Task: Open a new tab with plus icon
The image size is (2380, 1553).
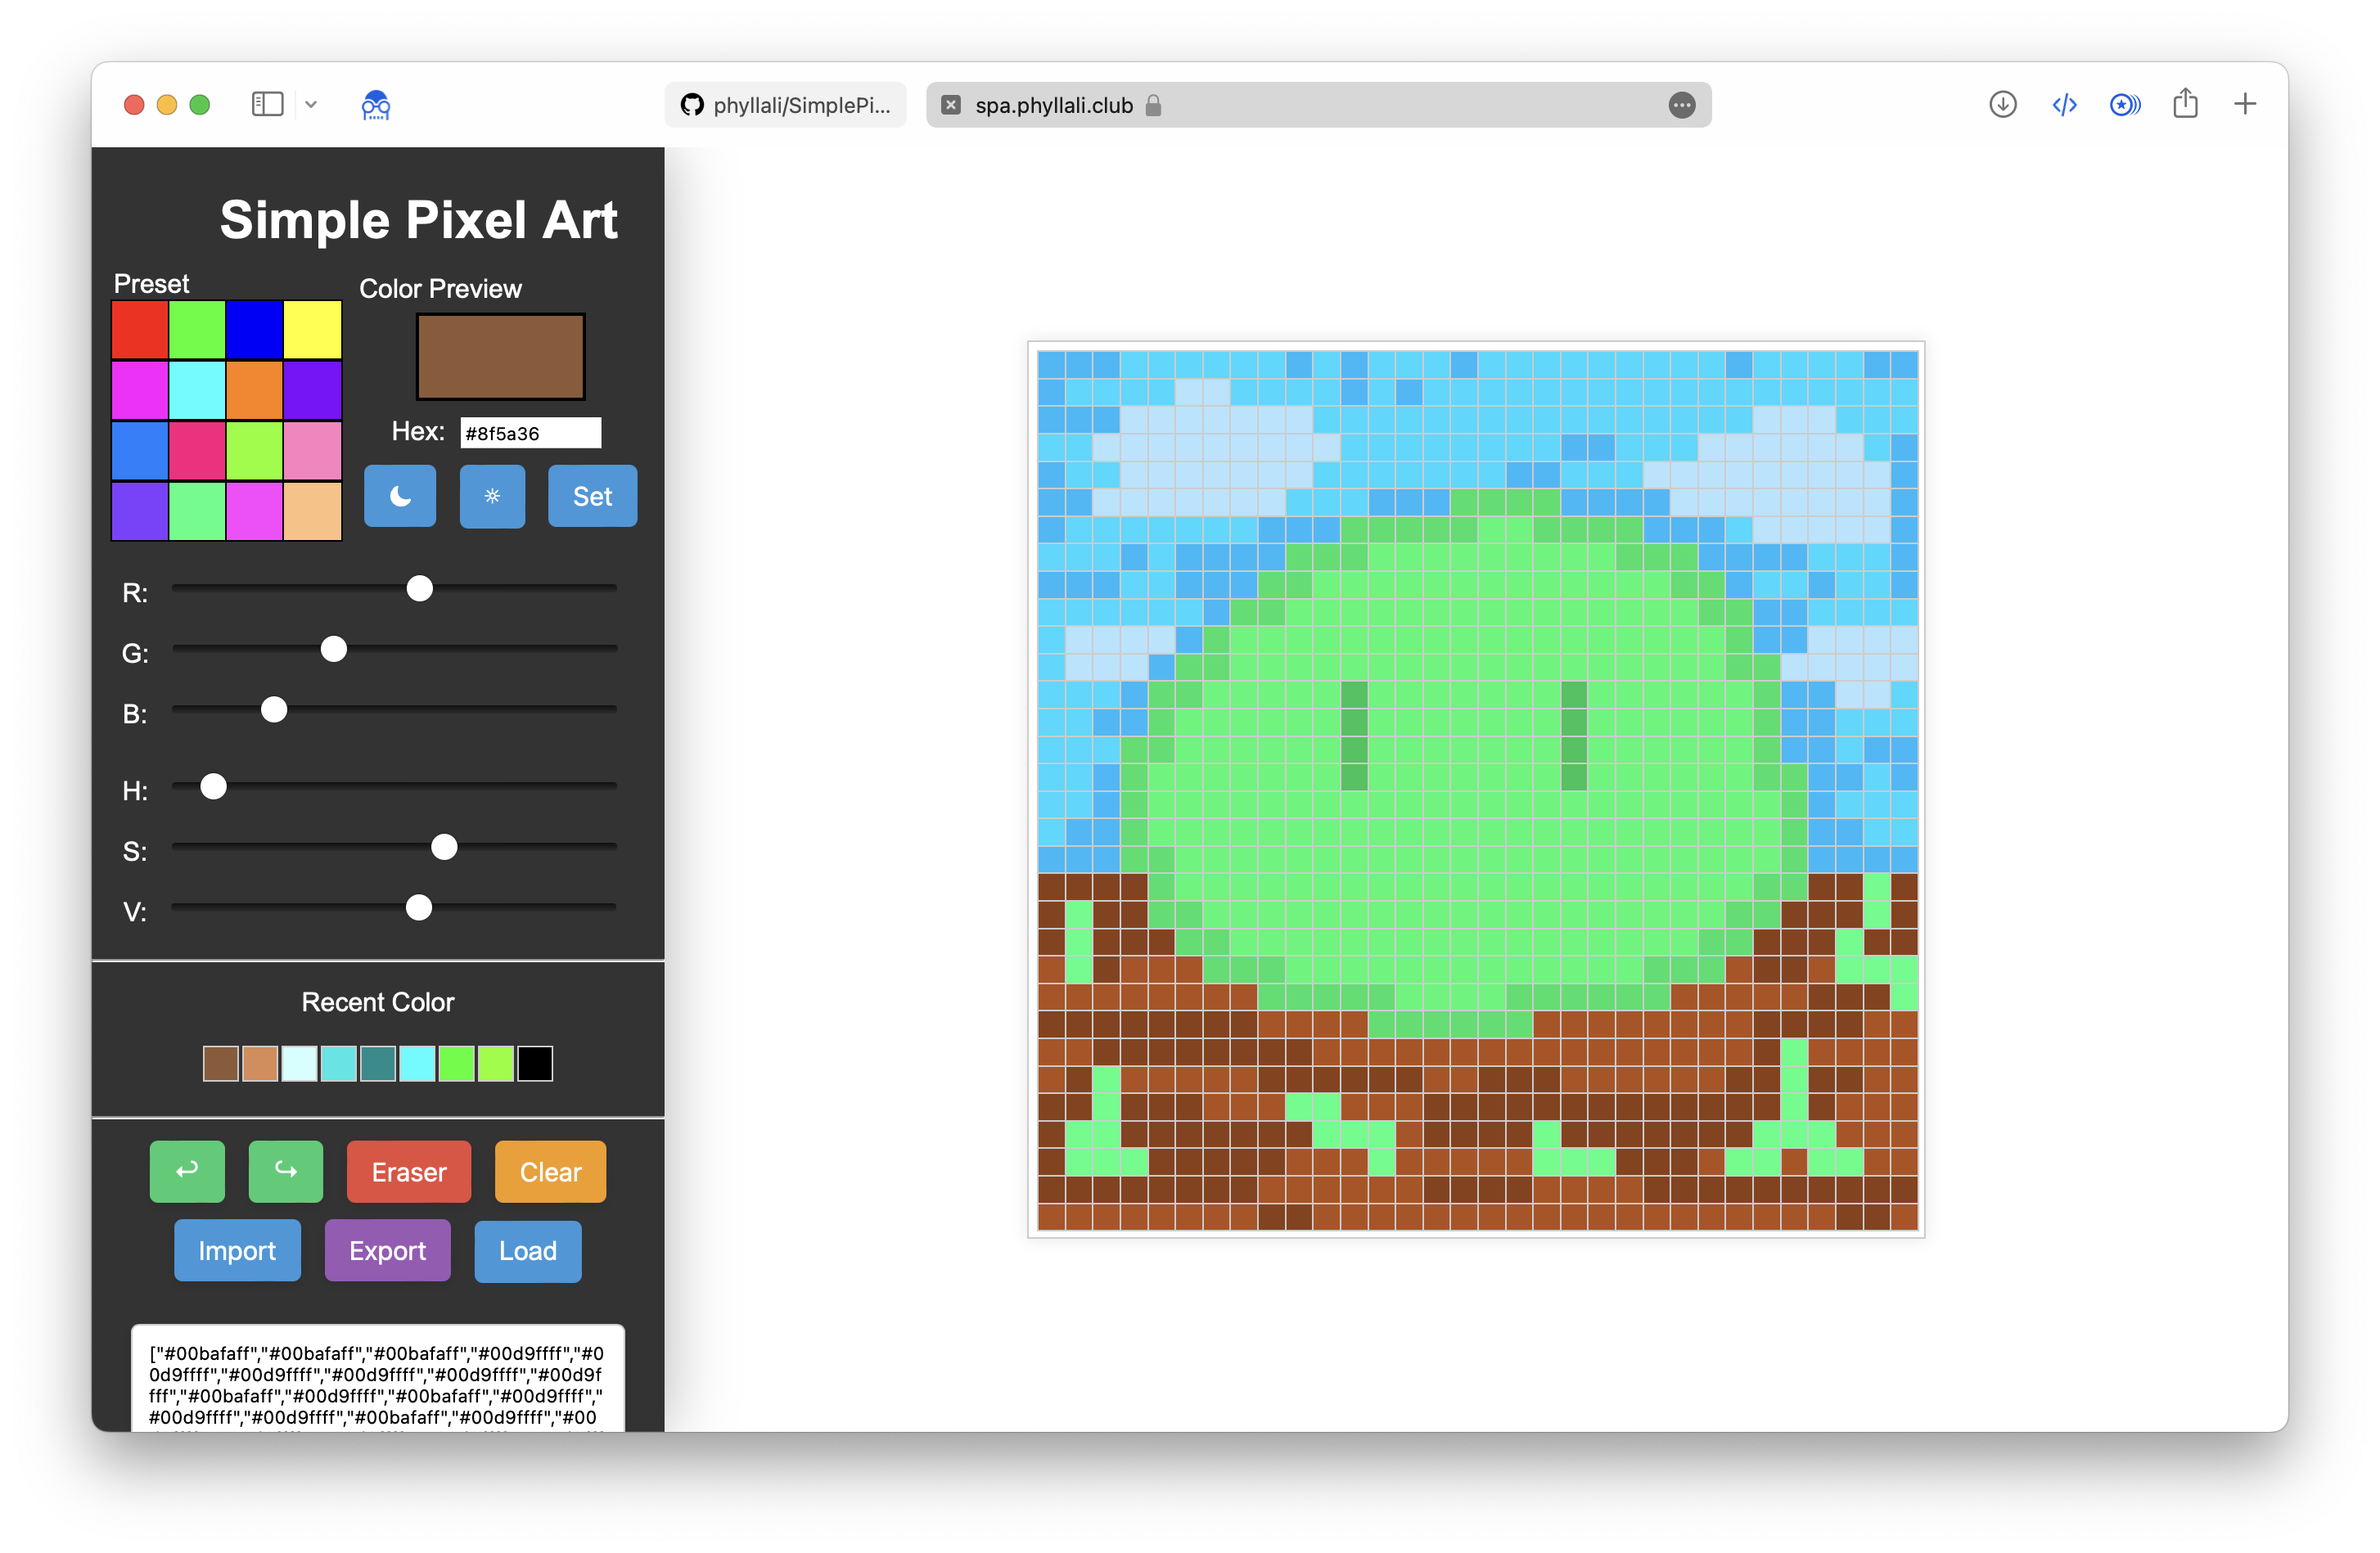Action: (x=2245, y=104)
